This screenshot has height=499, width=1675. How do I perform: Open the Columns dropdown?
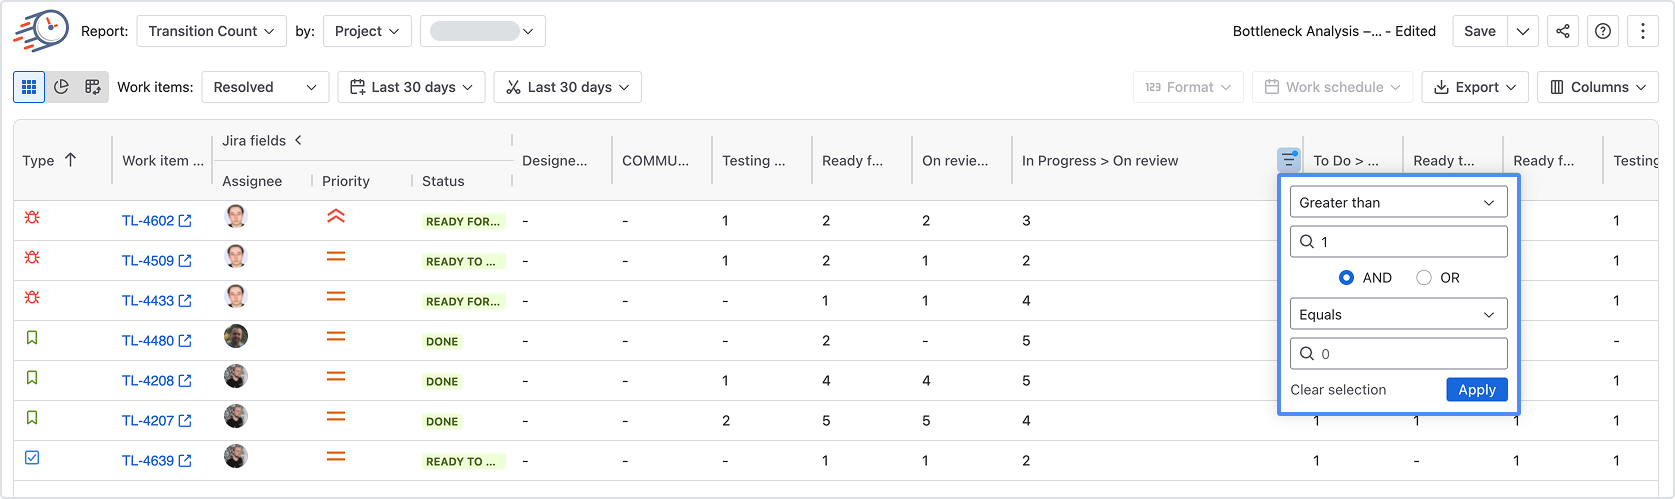pyautogui.click(x=1598, y=87)
